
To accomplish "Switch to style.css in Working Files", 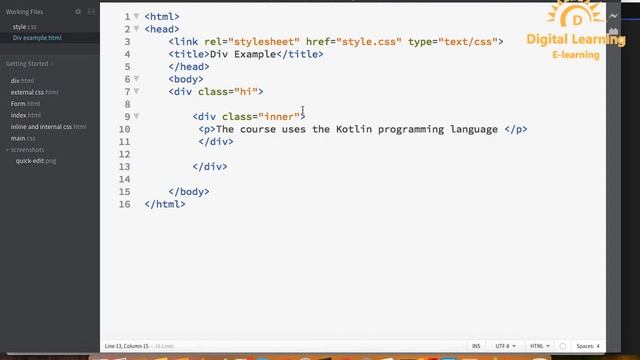I will pos(24,27).
